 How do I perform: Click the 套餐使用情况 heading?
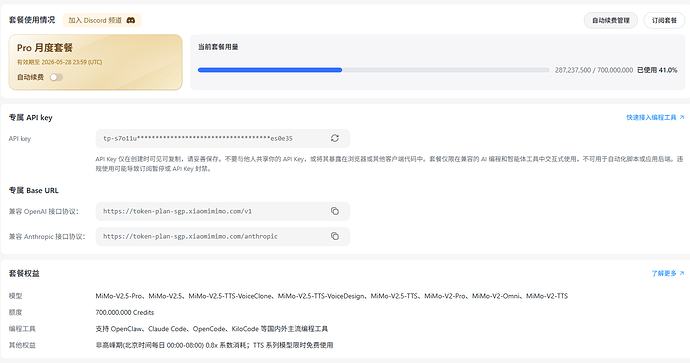(32, 20)
